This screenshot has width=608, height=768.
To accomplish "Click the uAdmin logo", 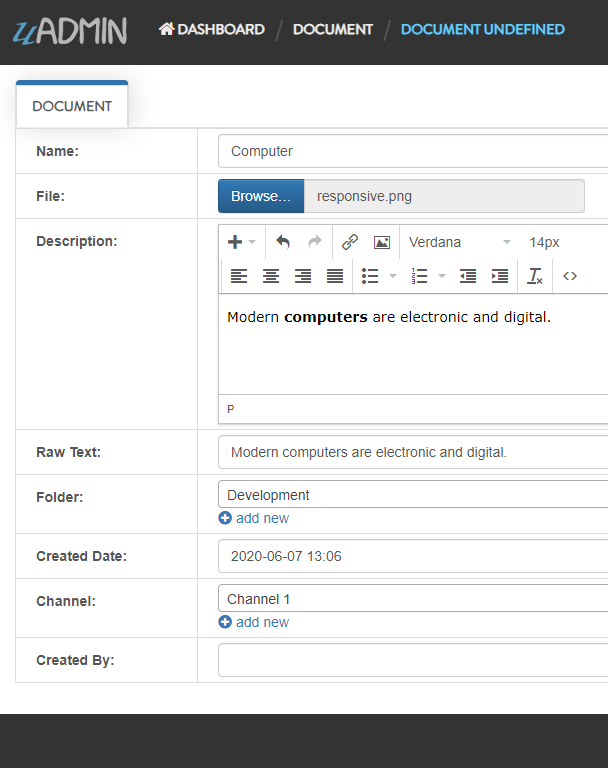I will tap(70, 31).
